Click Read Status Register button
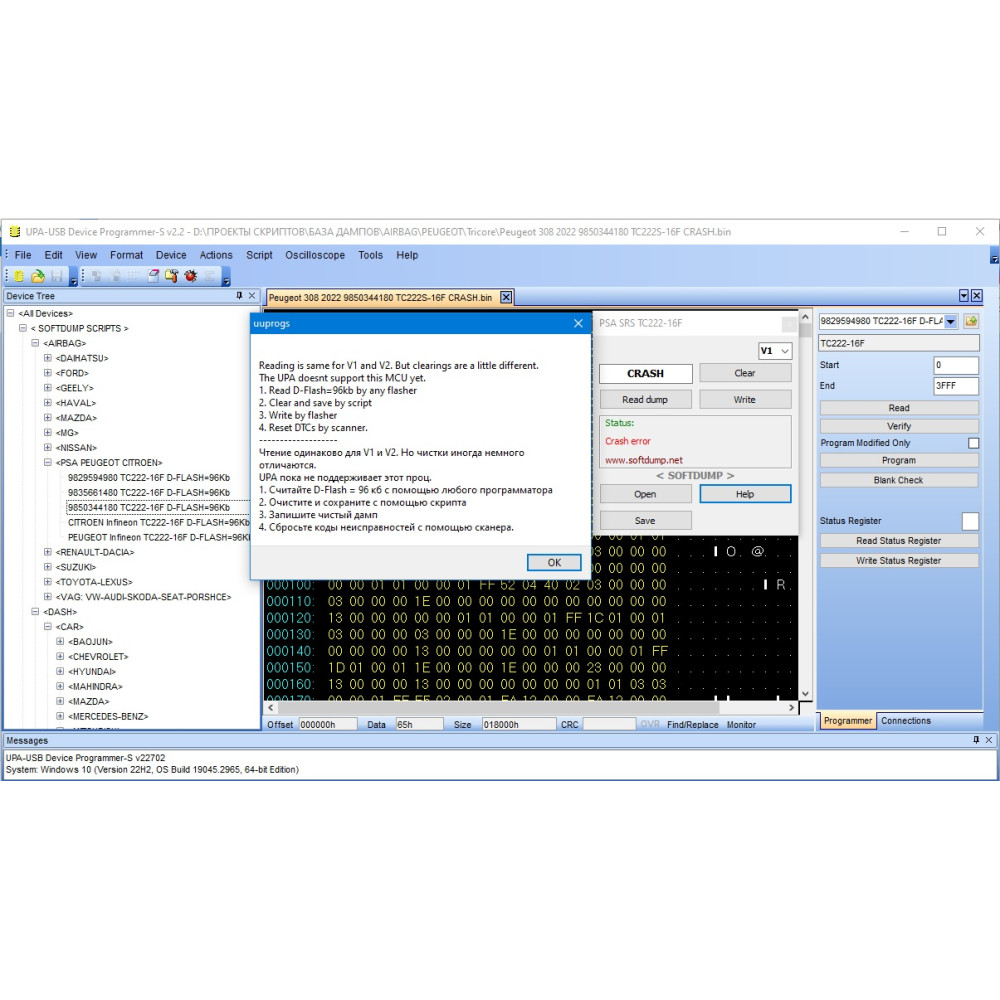The height and width of the screenshot is (1000, 1000). click(899, 541)
